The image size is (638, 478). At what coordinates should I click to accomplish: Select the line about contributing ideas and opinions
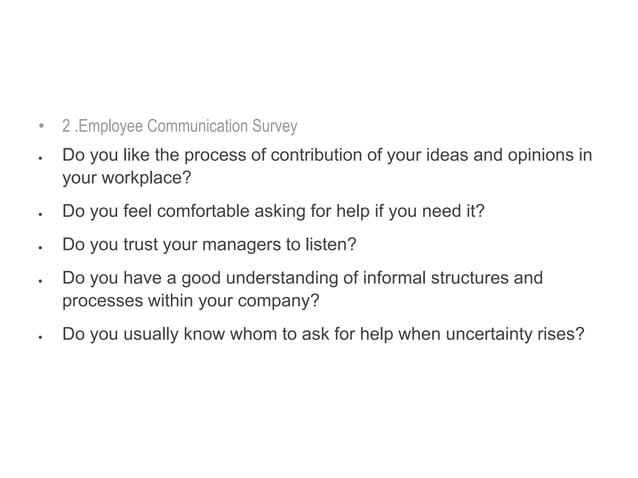click(x=327, y=156)
